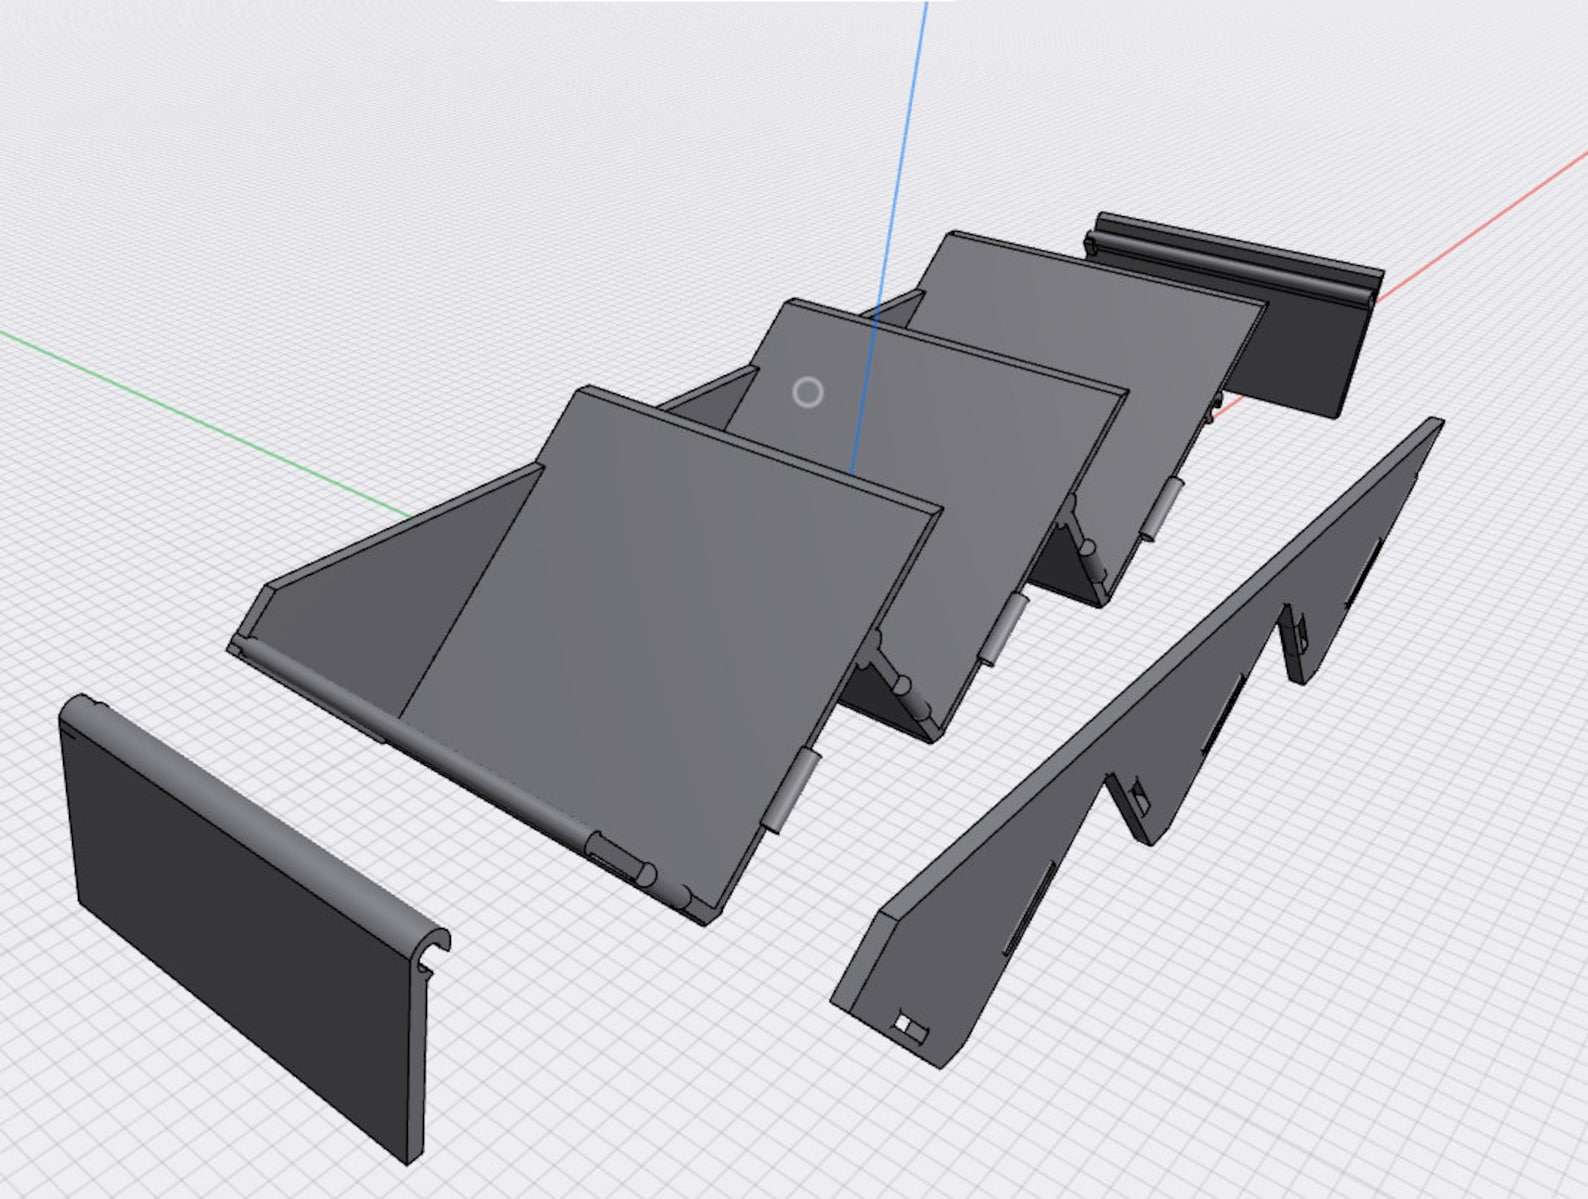Select the rear notch tab on side panel
The height and width of the screenshot is (1199, 1588).
coord(1302,638)
